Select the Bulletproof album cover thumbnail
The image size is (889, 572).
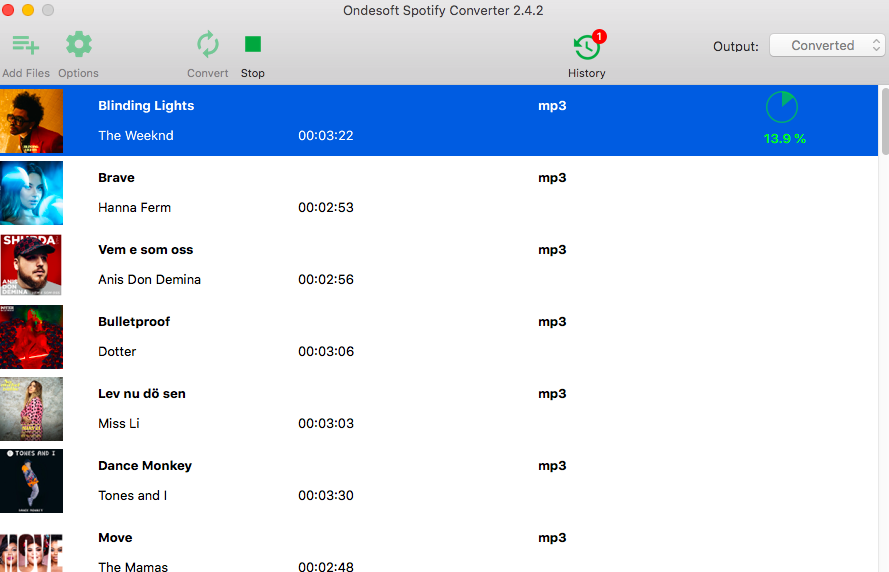point(32,337)
